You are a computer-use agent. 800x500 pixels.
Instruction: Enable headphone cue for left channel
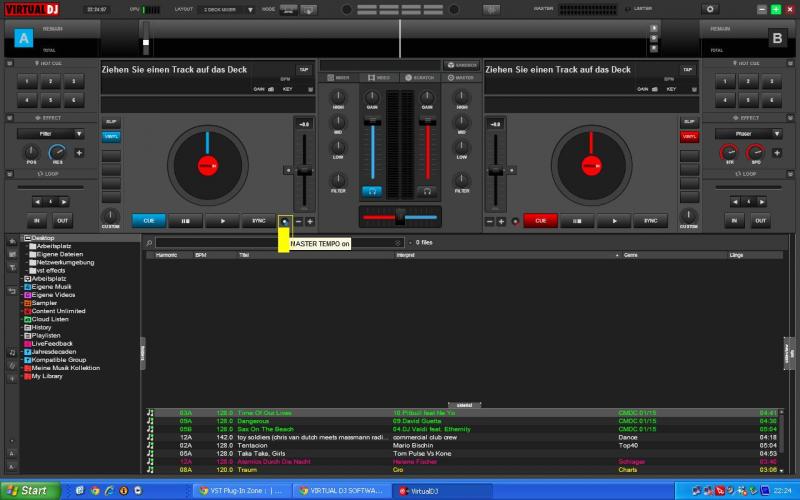click(372, 190)
